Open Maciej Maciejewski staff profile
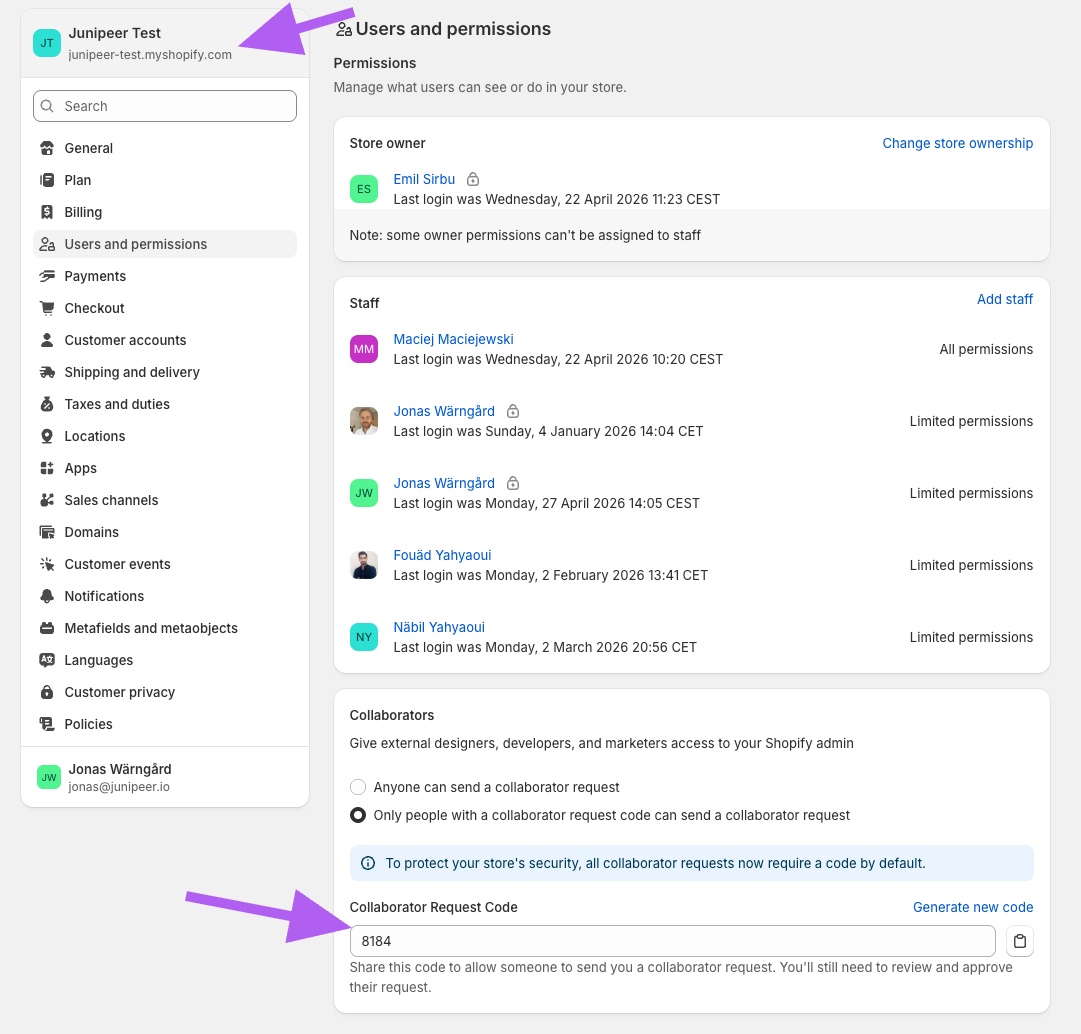 click(453, 339)
